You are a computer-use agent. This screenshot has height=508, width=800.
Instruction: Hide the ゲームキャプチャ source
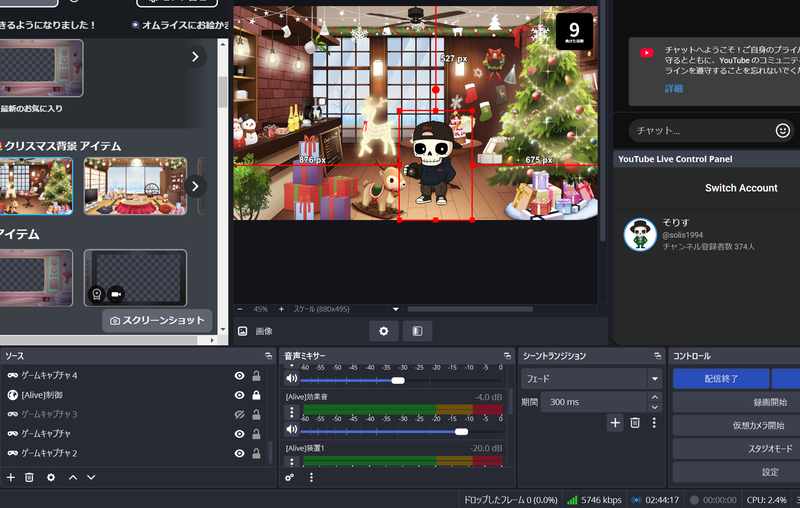click(x=239, y=434)
